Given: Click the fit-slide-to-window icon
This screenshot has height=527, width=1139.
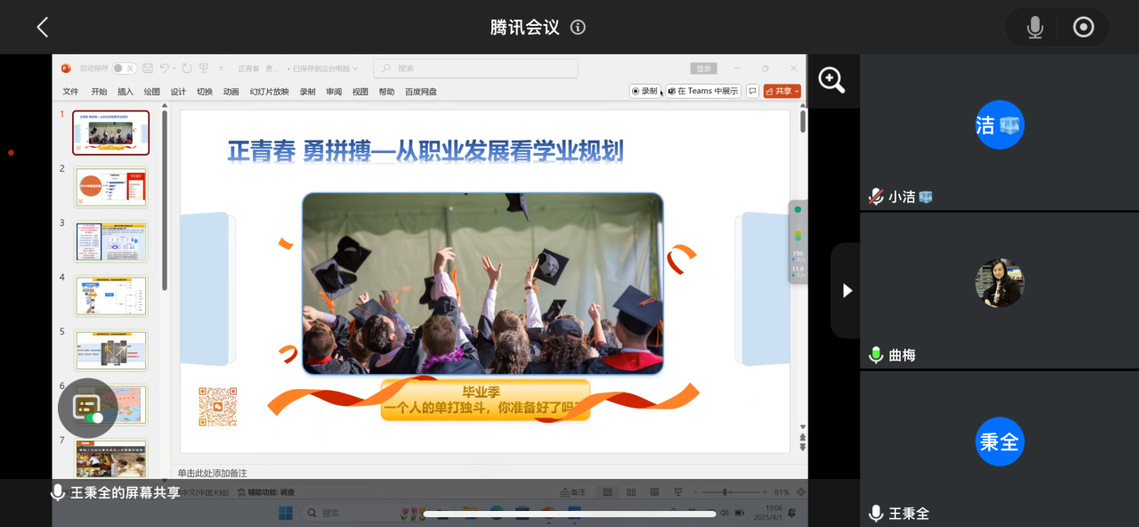Looking at the screenshot, I should pyautogui.click(x=801, y=492).
